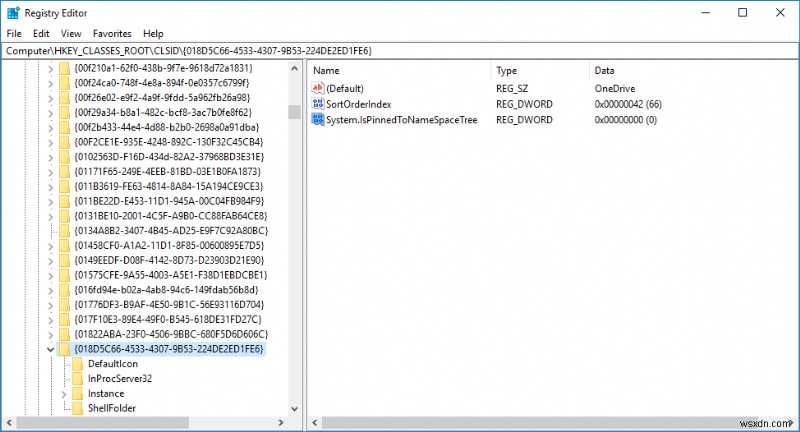Expand the {0102563D-F16D-434d-82A2-37968BD3E31E} key
Screen dimensions: 800x432
point(50,157)
